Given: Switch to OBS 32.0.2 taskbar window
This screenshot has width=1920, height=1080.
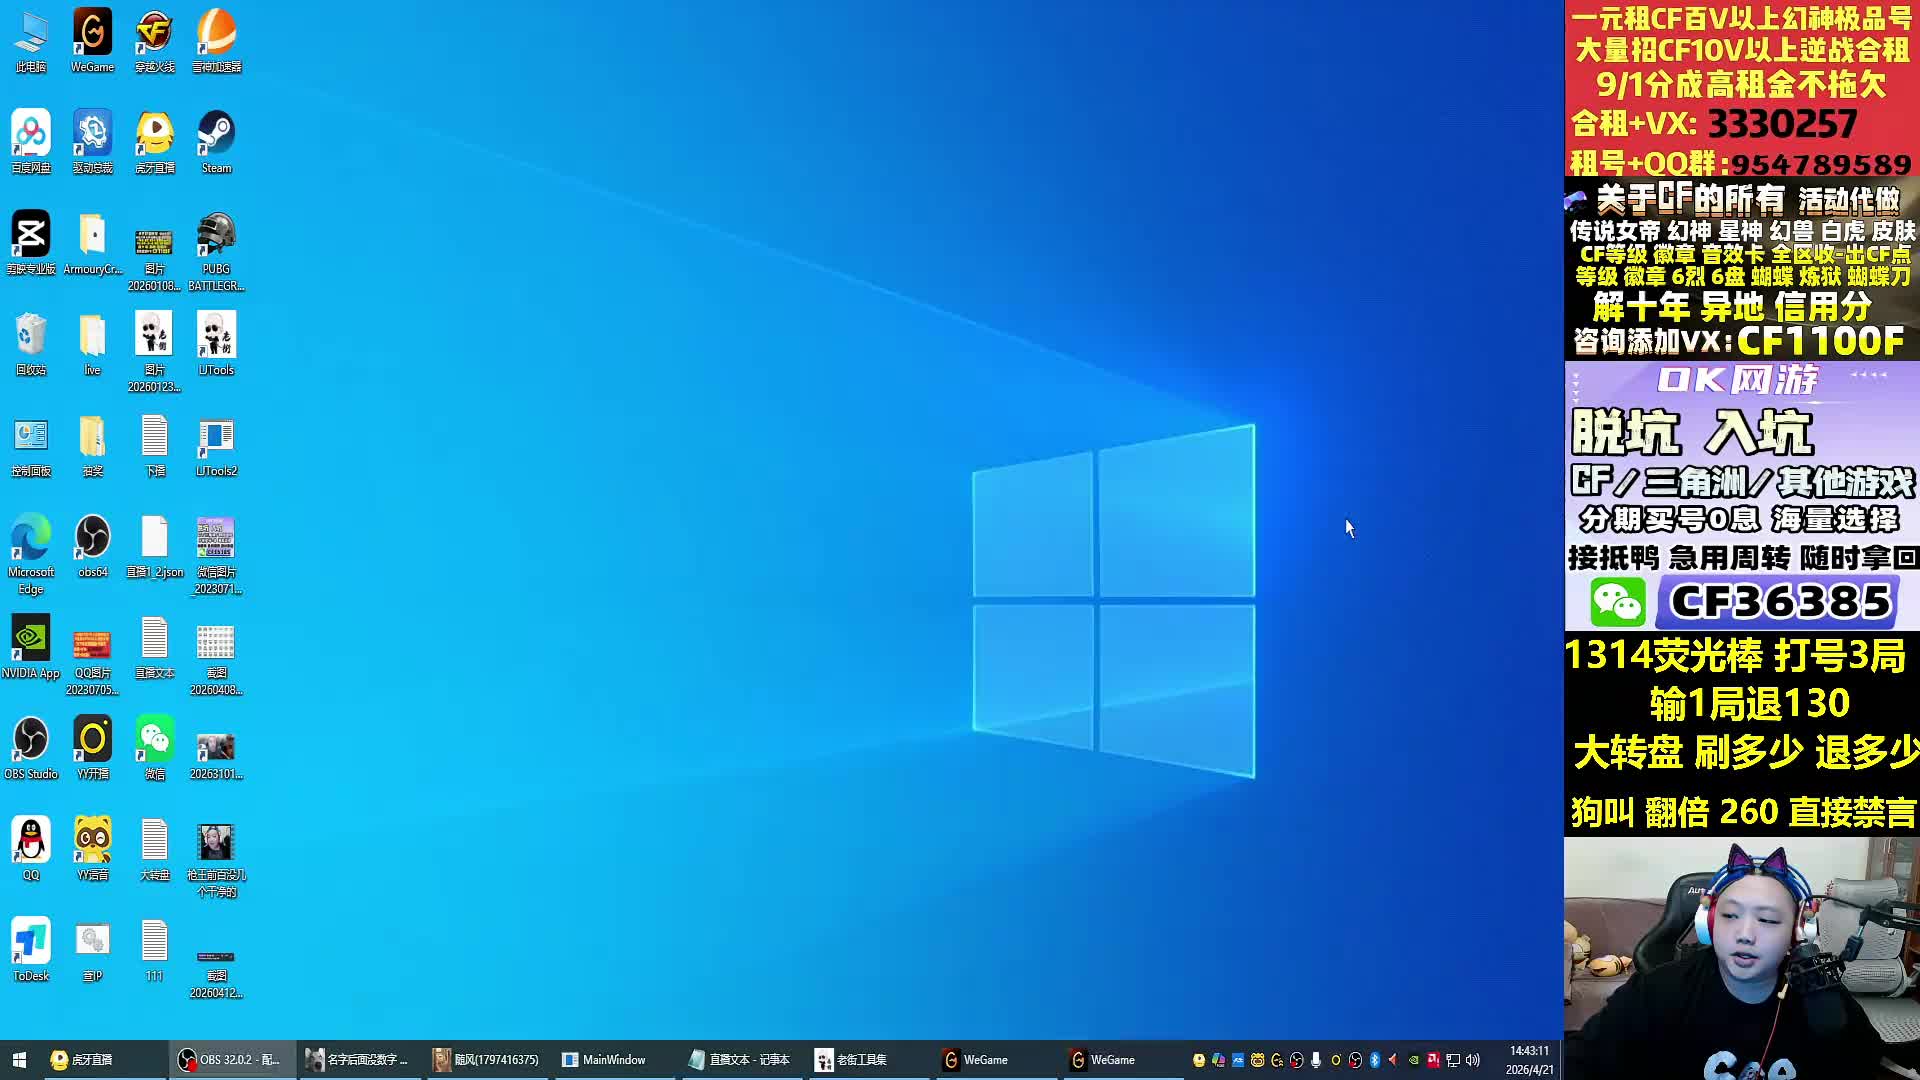Looking at the screenshot, I should [x=232, y=1060].
